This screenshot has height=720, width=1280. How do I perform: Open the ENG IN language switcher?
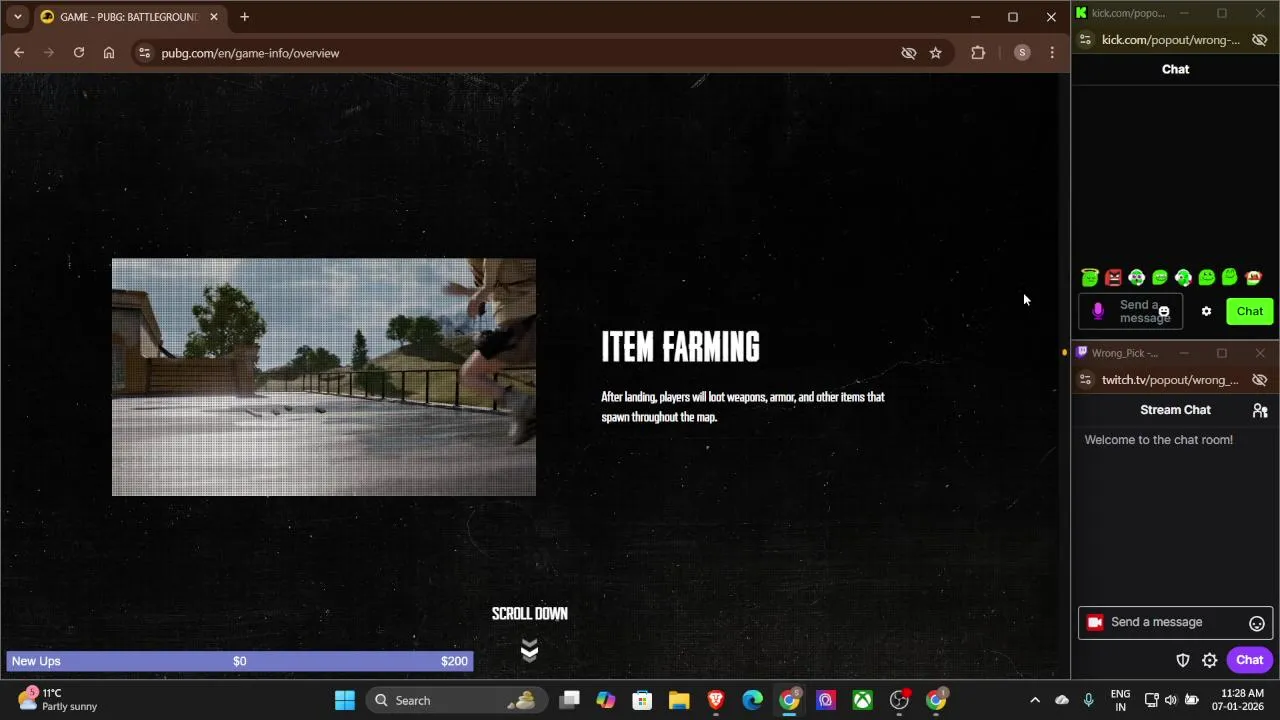pyautogui.click(x=1120, y=700)
